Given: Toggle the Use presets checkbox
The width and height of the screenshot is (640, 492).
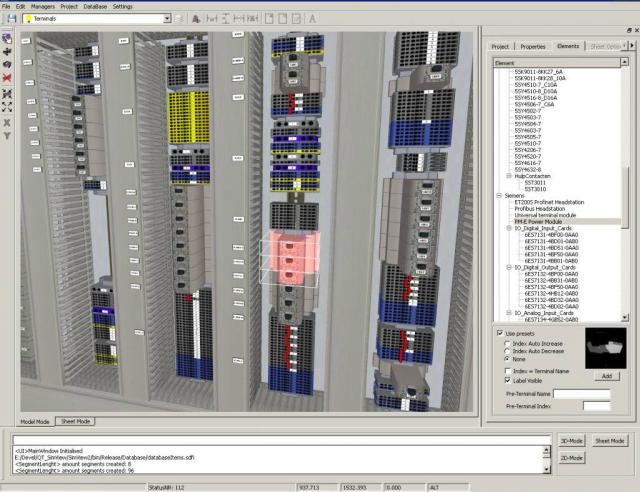Looking at the screenshot, I should [501, 332].
